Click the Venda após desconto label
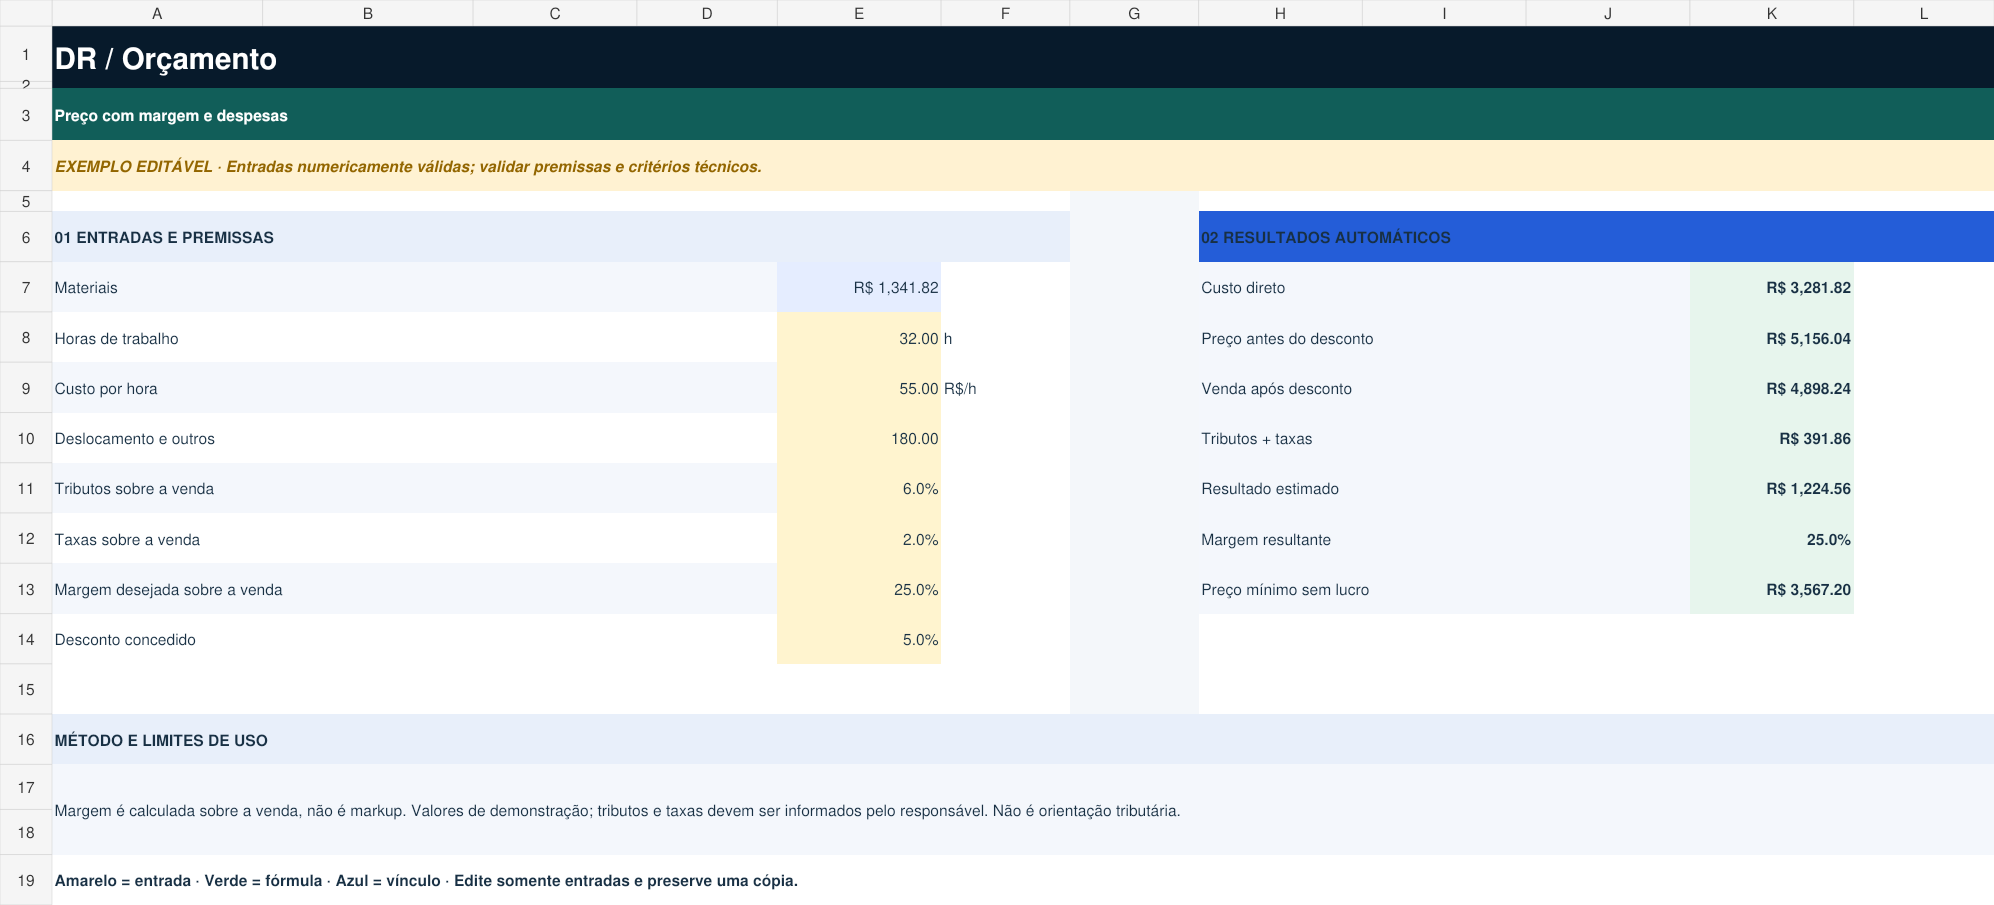Screen dimensions: 1994x905 pyautogui.click(x=1444, y=388)
